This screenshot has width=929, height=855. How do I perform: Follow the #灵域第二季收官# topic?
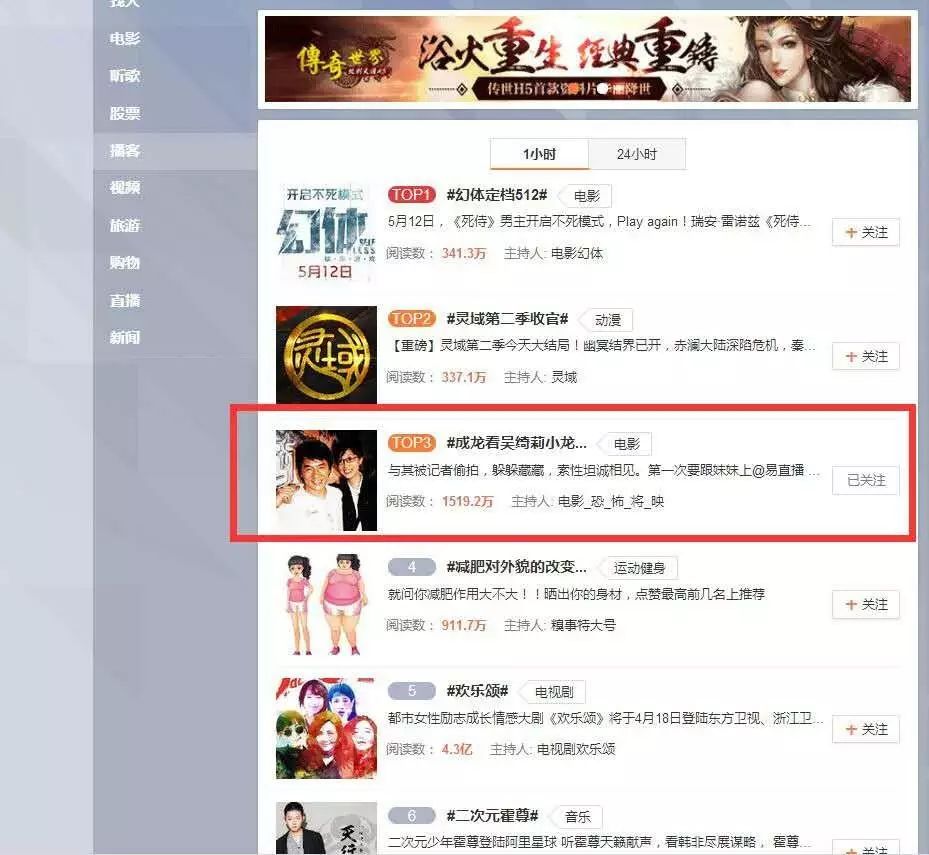pos(866,357)
